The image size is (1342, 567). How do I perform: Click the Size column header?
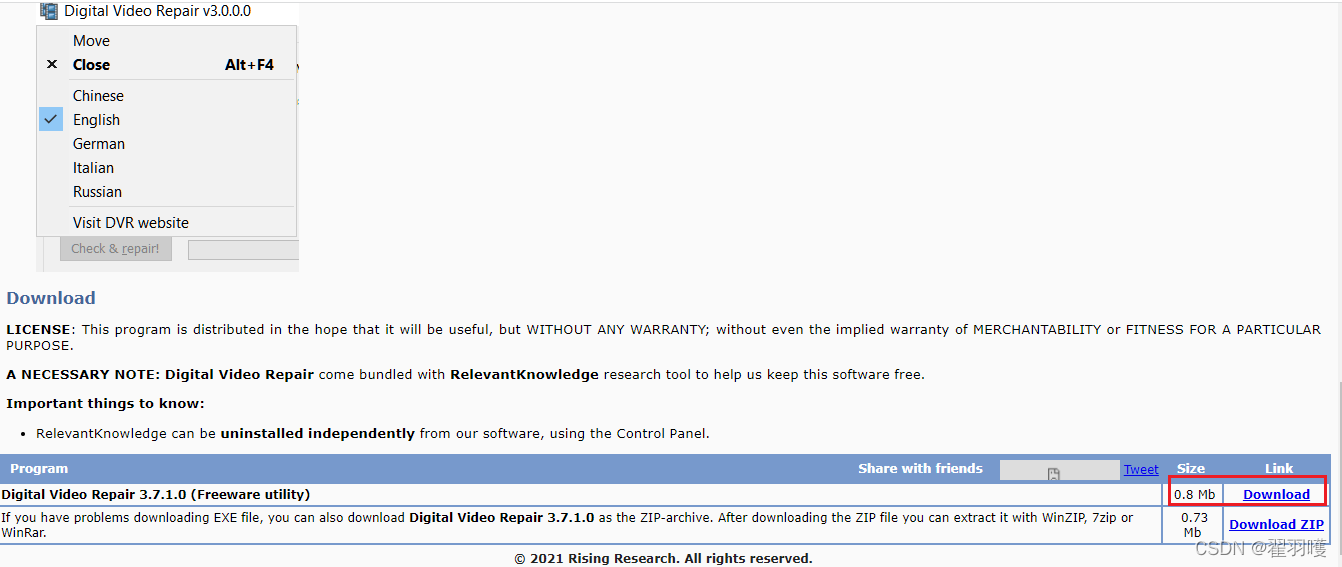click(x=1191, y=468)
